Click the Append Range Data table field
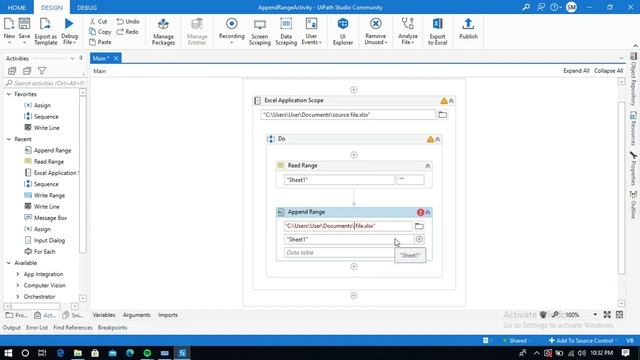Screen dimensions: 640x360 (339, 253)
